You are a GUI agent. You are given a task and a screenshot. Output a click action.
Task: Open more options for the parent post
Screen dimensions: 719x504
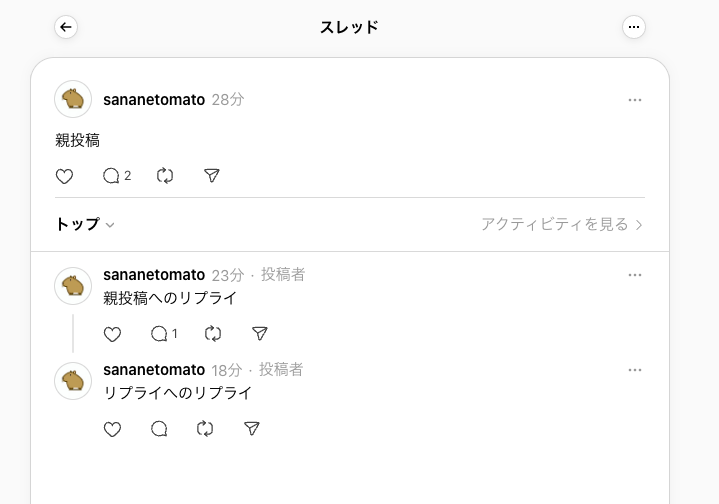coord(635,100)
